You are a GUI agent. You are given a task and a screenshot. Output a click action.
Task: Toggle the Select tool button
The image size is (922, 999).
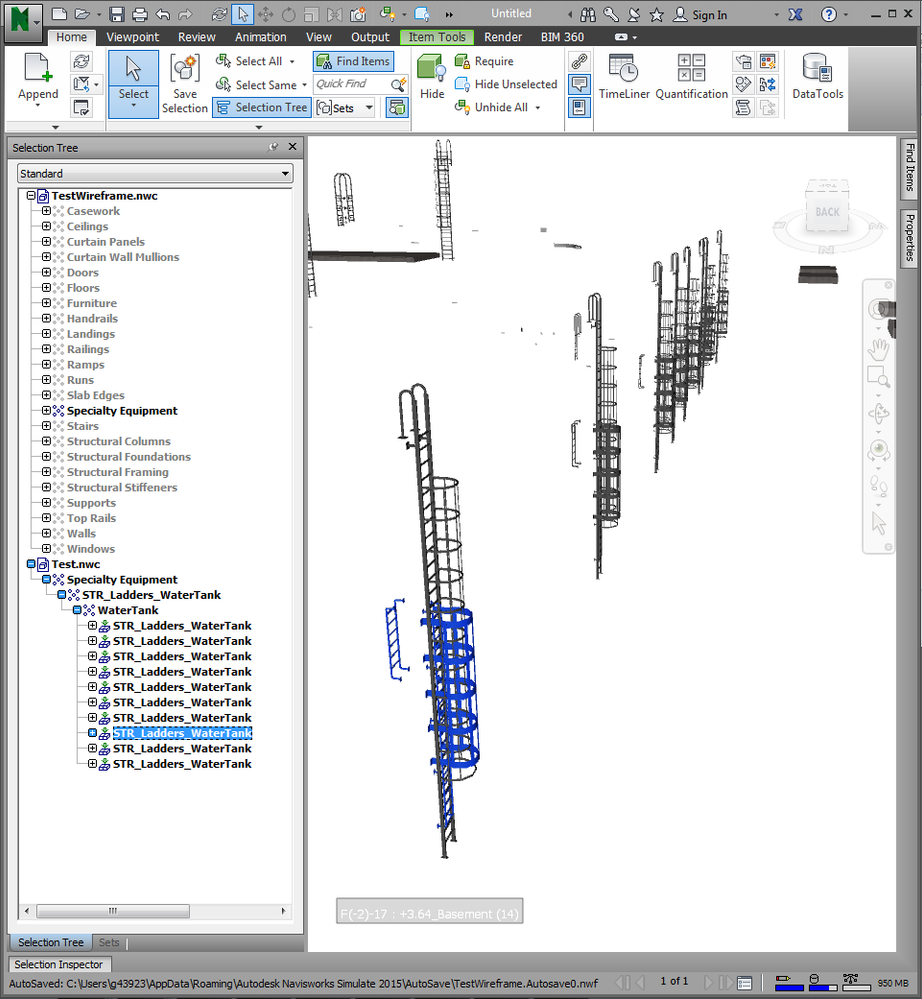coord(133,84)
